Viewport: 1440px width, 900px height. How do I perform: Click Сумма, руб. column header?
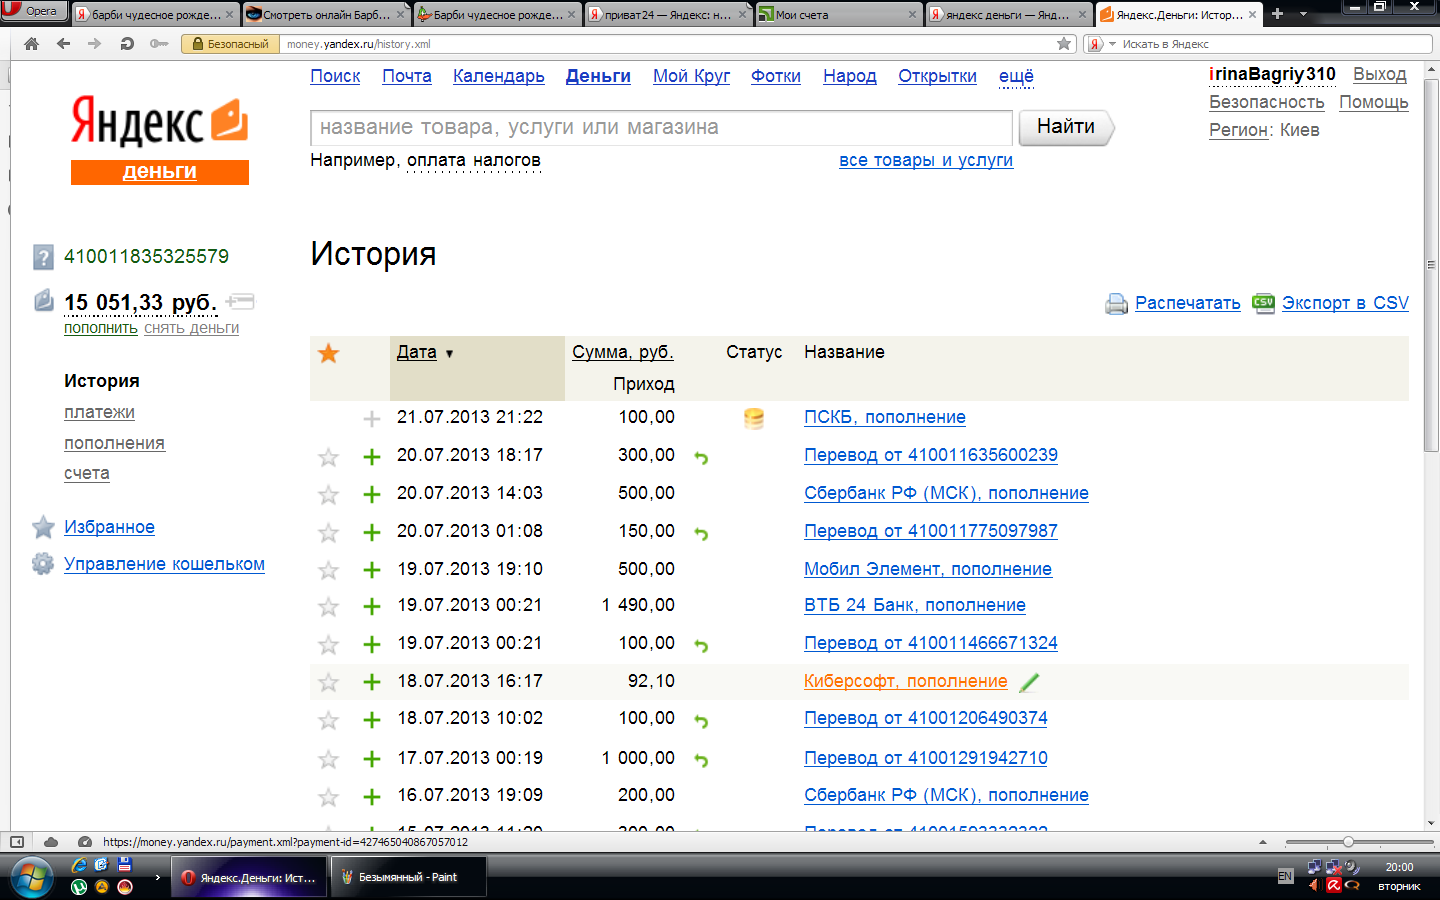(x=623, y=352)
